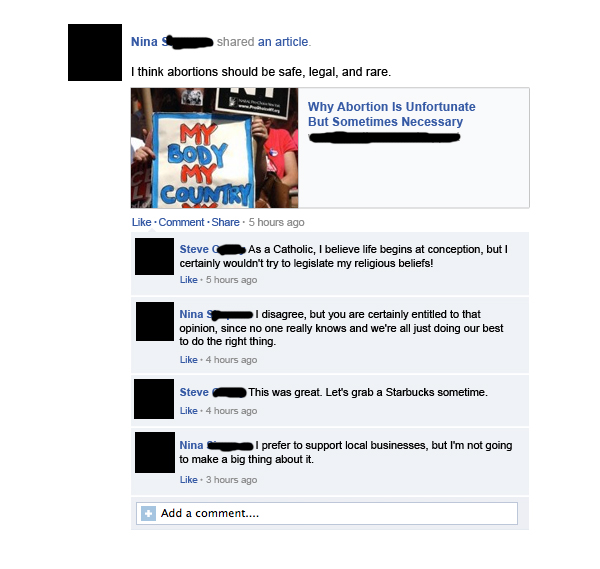Open 'Why Abortion Is Unfortunate' article headline
Viewport: 600px width, 569px height.
point(391,114)
